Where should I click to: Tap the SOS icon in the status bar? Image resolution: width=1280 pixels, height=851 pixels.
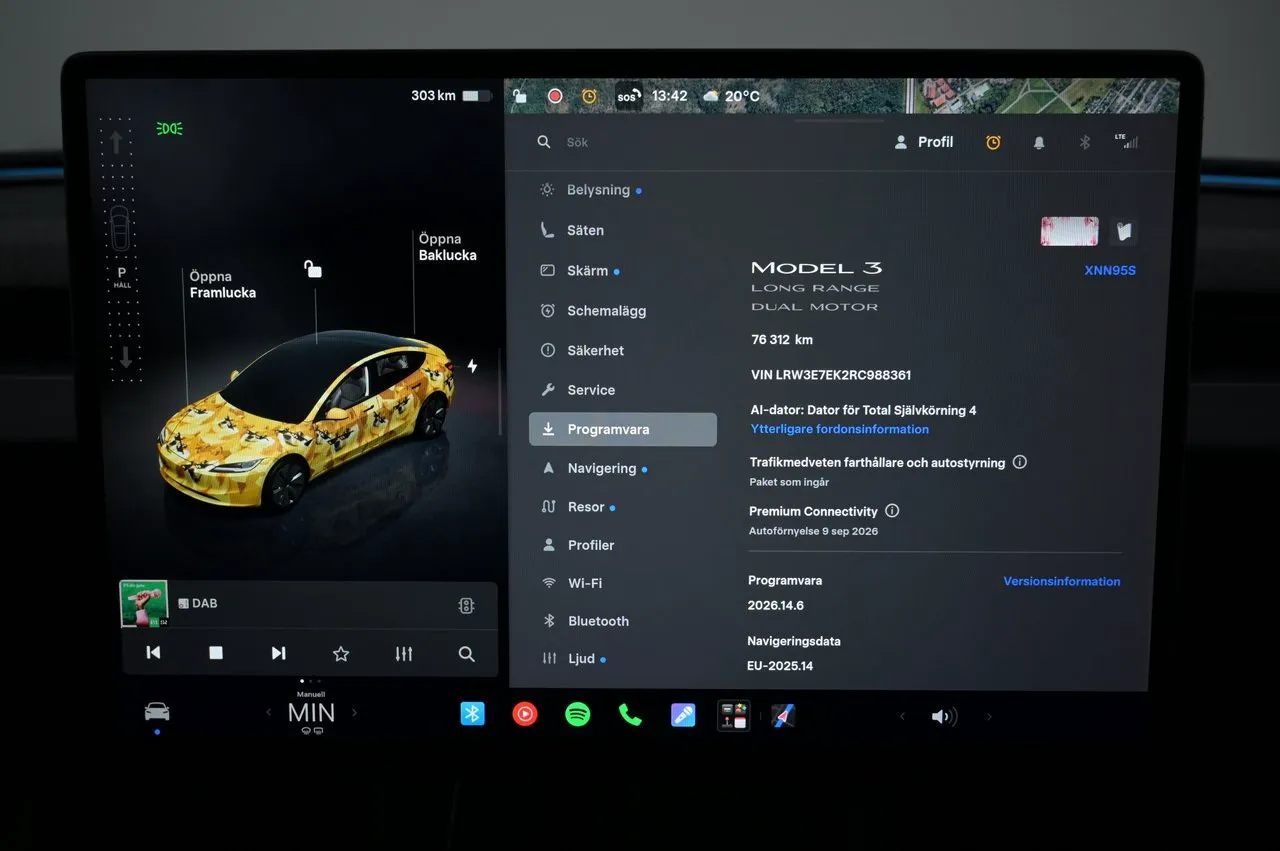[x=627, y=96]
